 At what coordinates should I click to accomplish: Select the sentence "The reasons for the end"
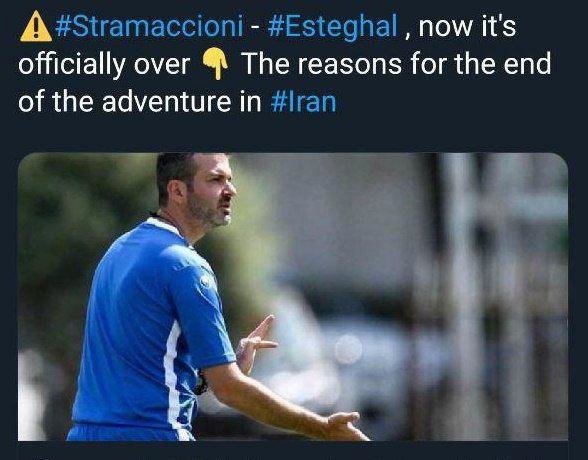[396, 64]
